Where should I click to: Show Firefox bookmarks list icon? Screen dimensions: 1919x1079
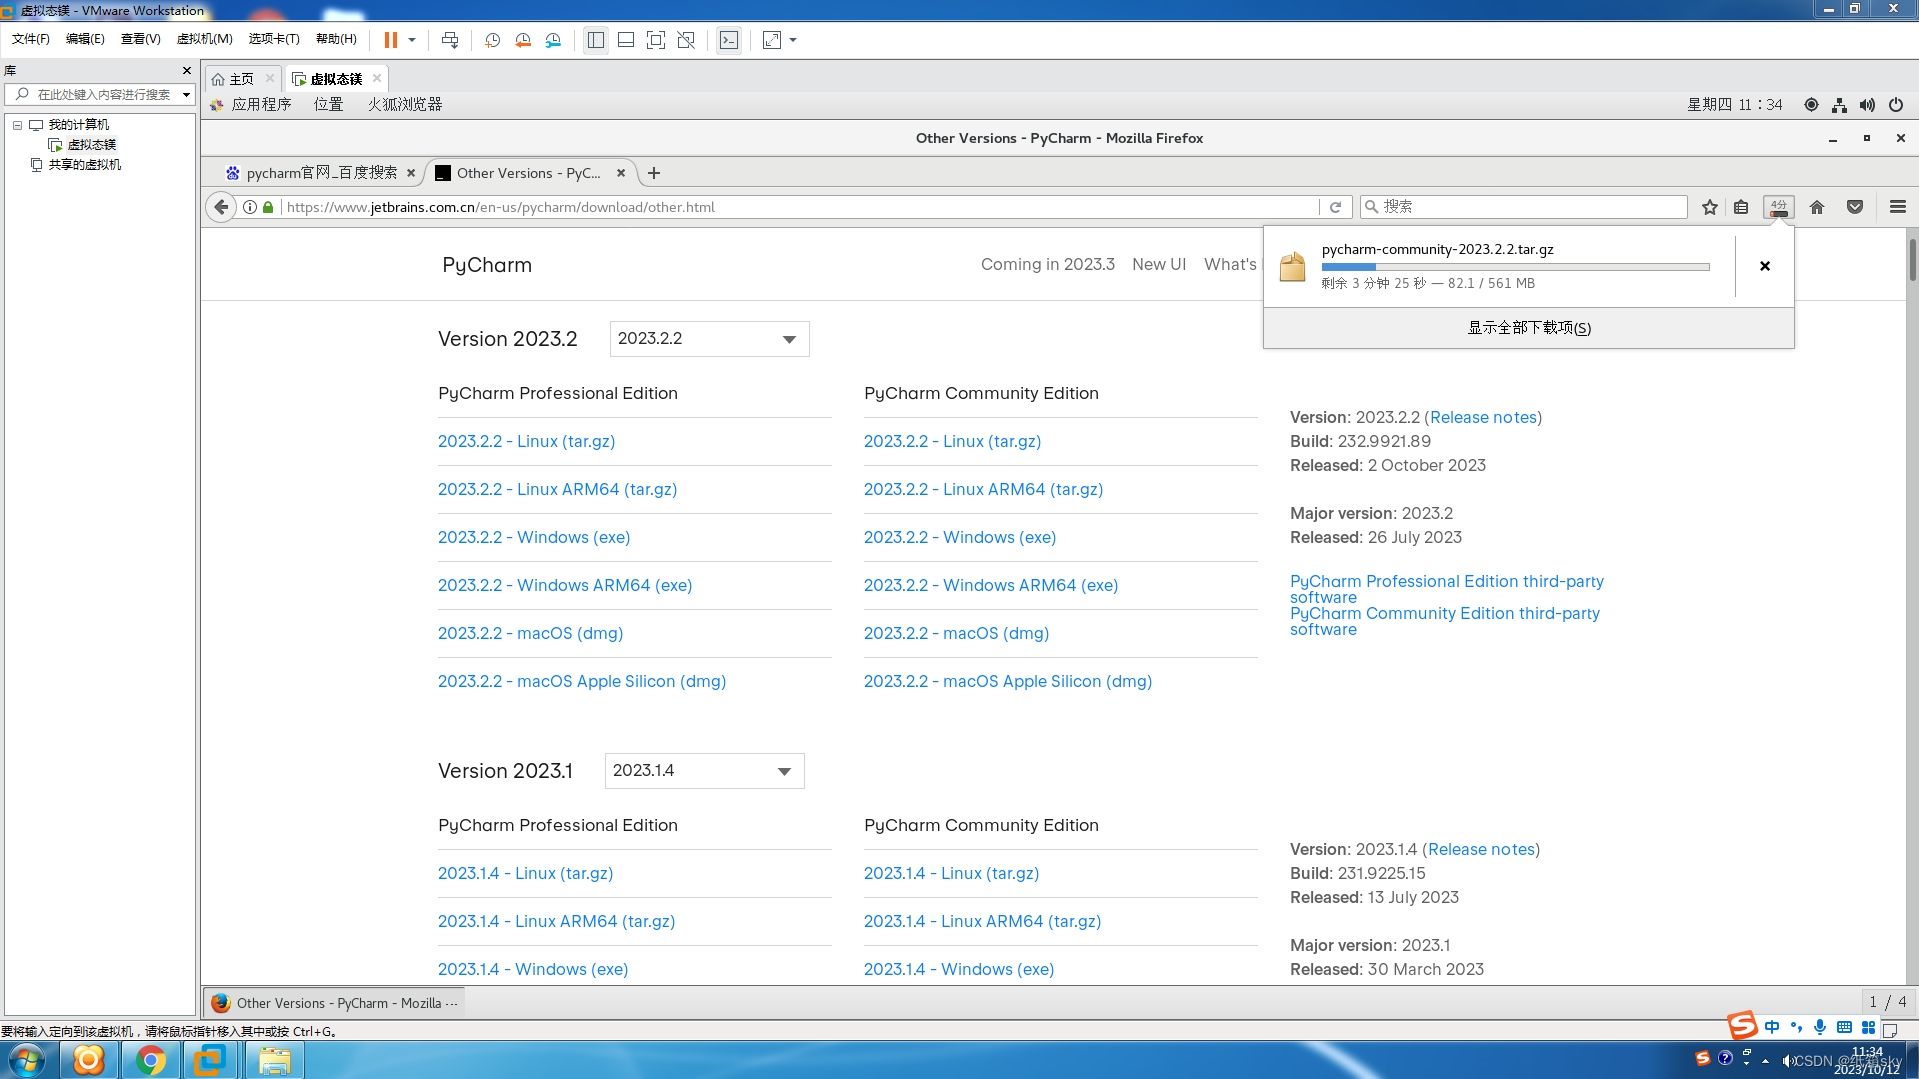(1741, 207)
